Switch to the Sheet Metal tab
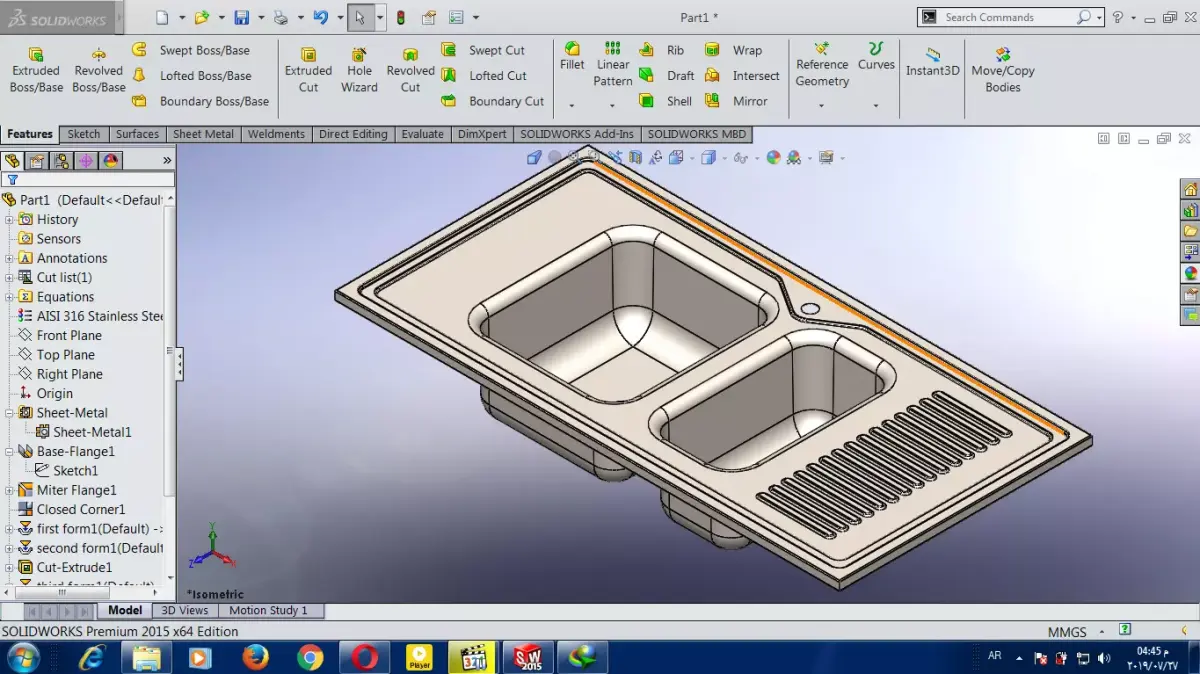Viewport: 1200px width, 674px height. [203, 134]
